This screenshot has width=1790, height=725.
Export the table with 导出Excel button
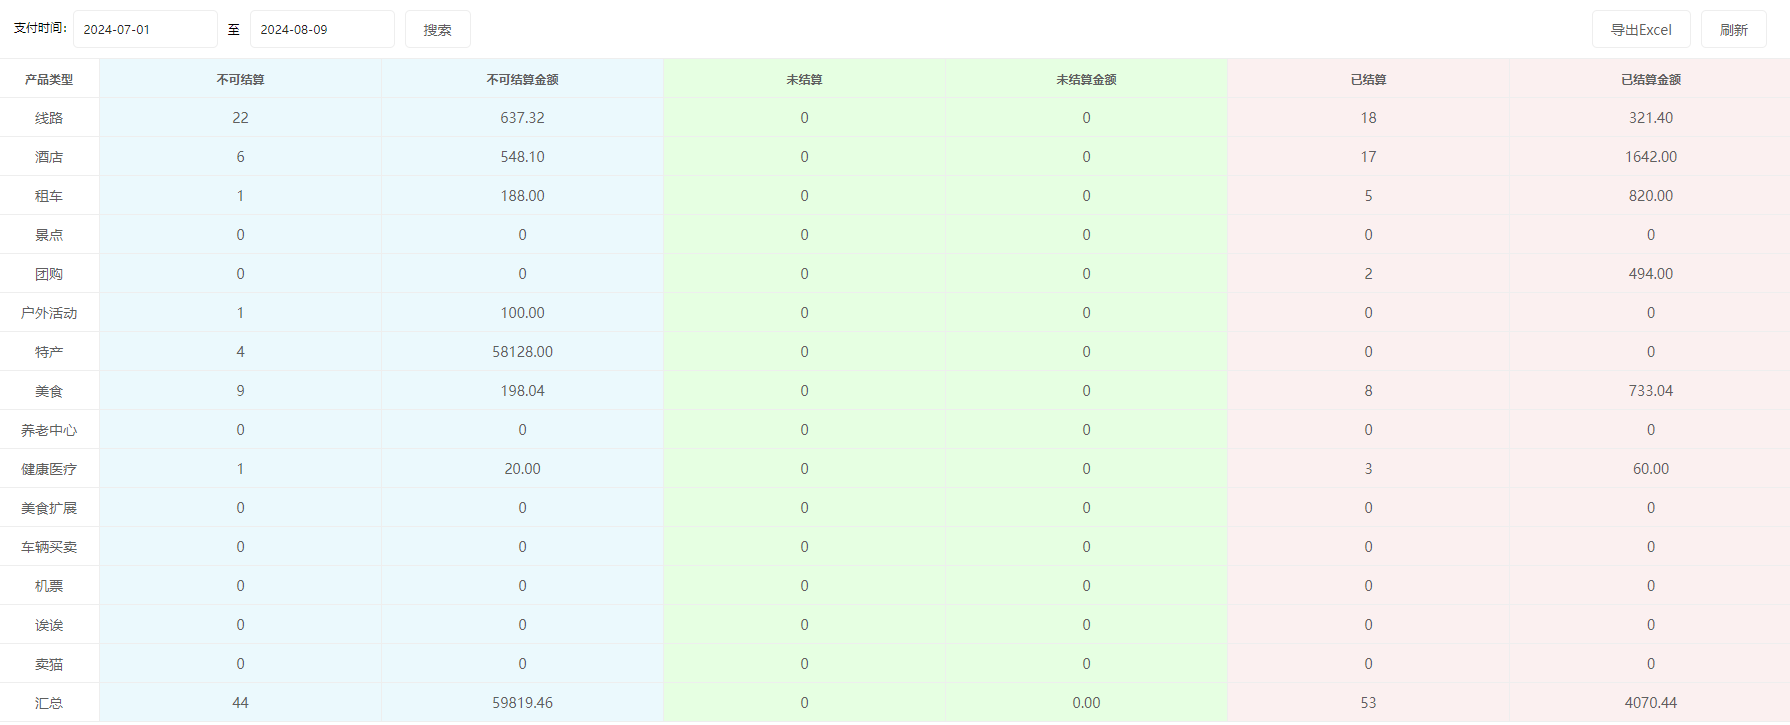[1640, 30]
